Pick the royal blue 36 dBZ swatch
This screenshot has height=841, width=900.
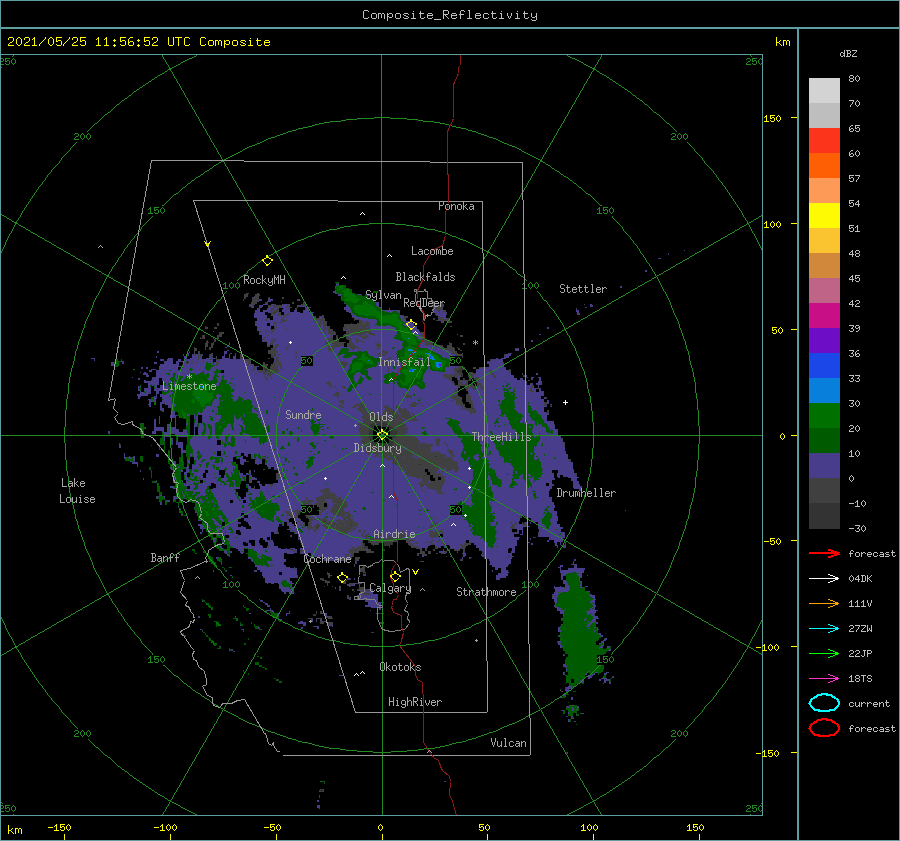(824, 365)
